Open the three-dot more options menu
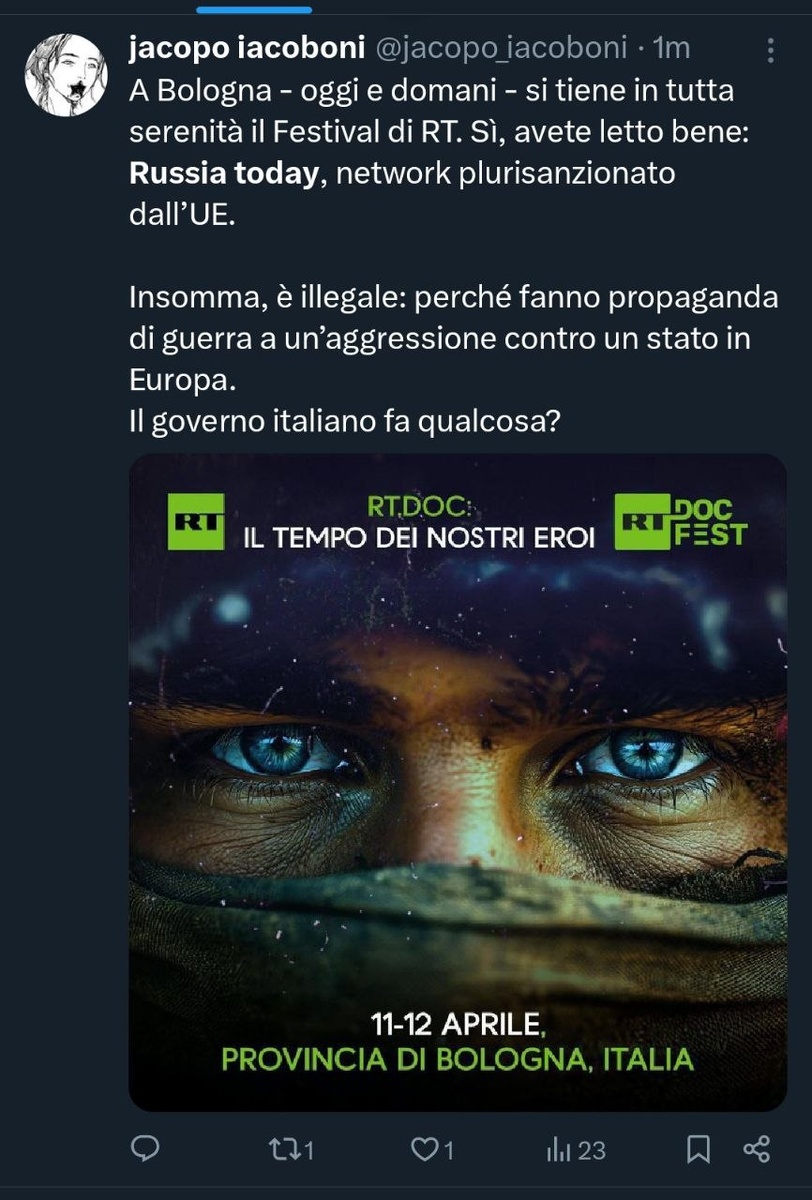 [769, 50]
